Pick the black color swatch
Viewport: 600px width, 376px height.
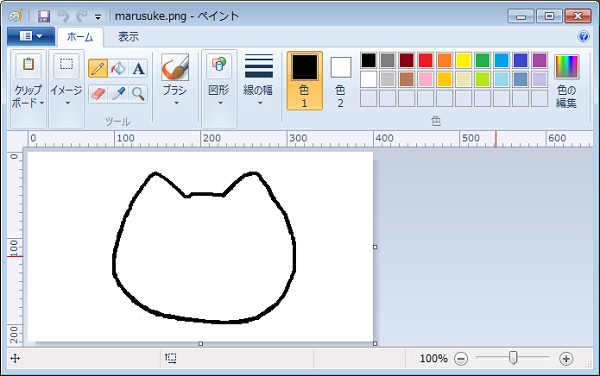click(x=368, y=60)
